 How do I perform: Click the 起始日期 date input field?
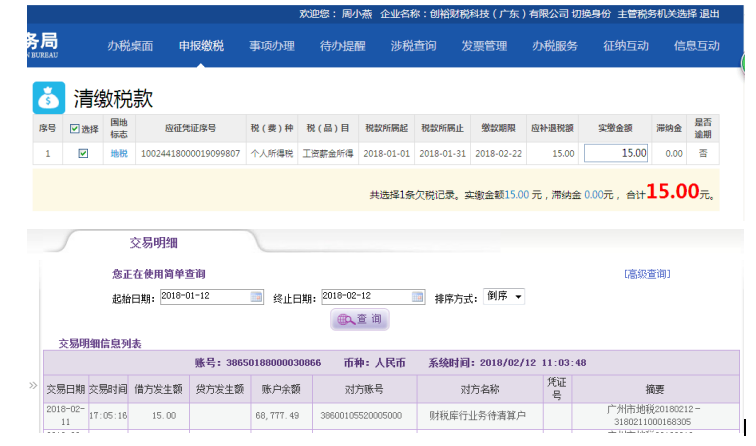pos(204,297)
